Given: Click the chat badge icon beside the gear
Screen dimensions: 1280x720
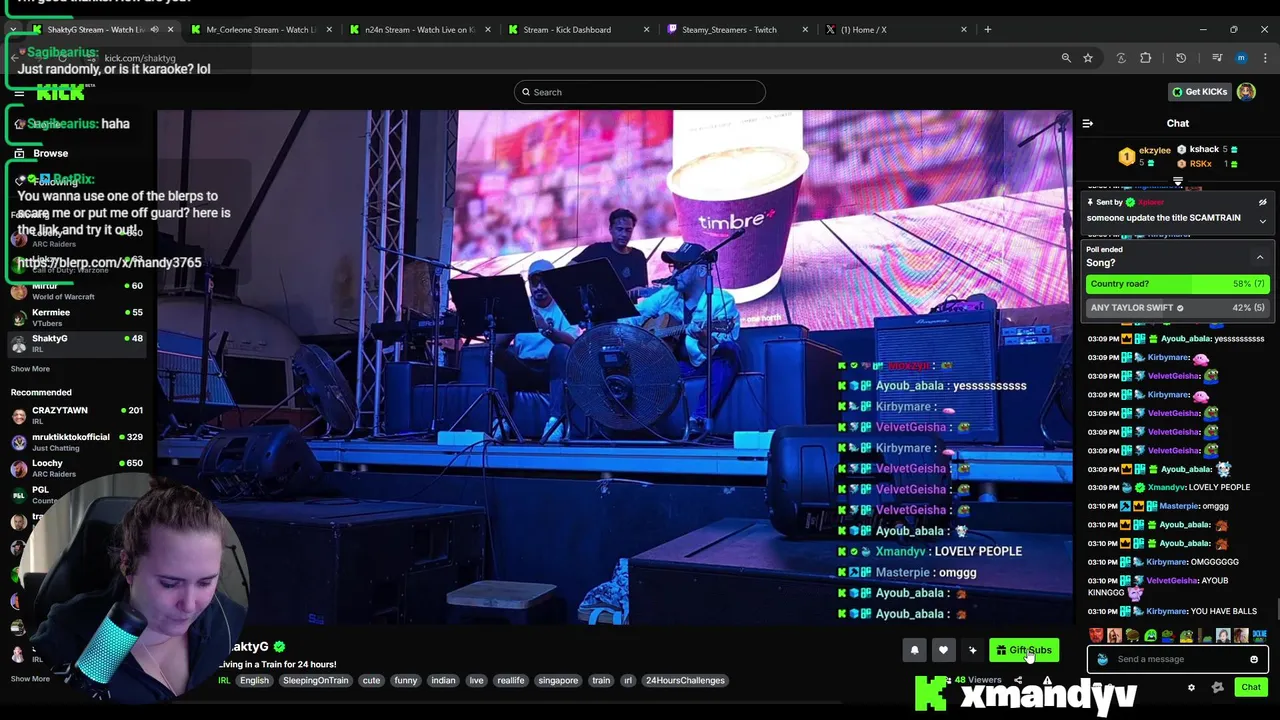Looking at the screenshot, I should [x=1217, y=687].
